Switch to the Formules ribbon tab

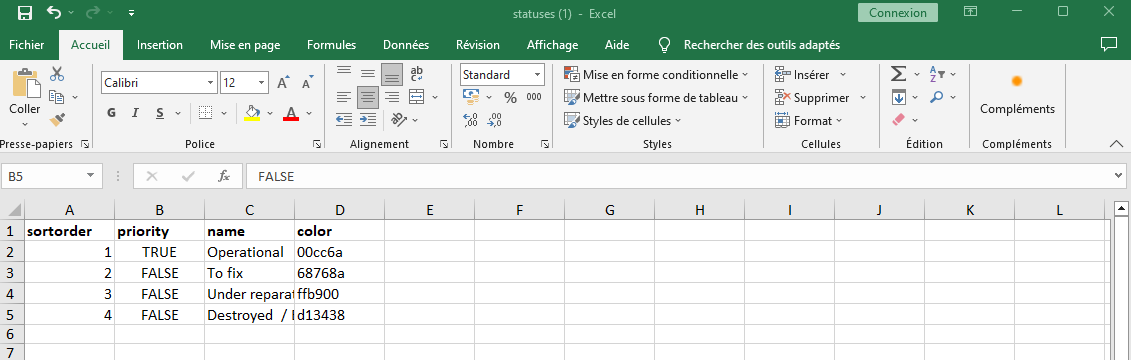tap(331, 45)
